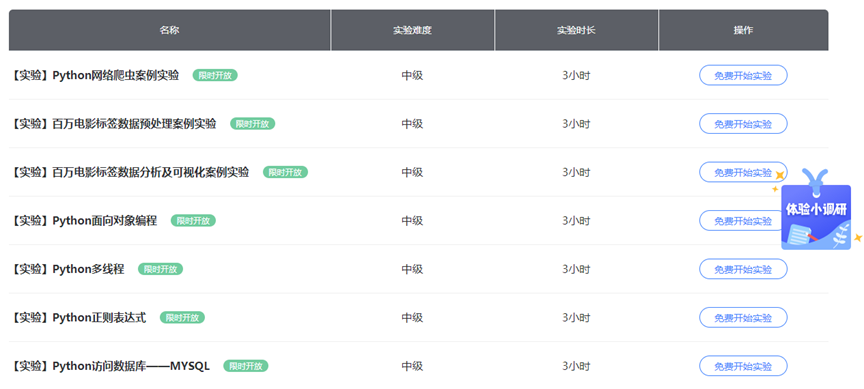This screenshot has height=389, width=864.
Task: Open the Python面向对象编程 experiment title
Action: [x=84, y=221]
